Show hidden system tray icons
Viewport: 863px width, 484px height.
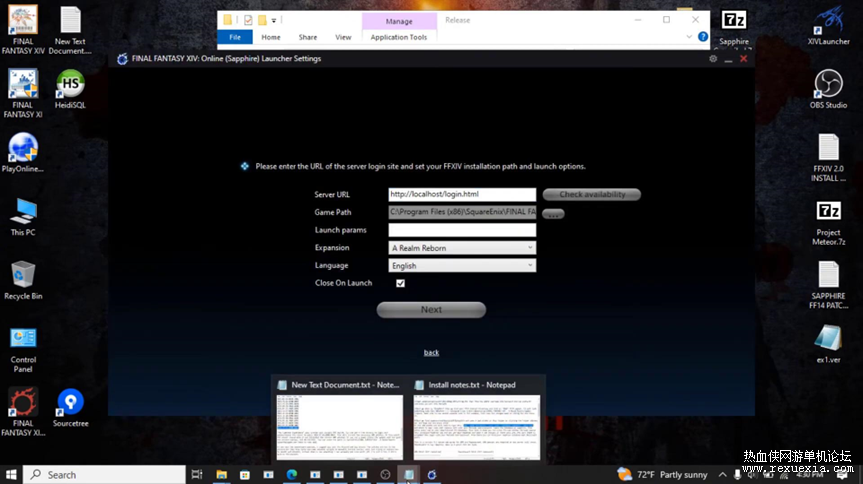[722, 474]
